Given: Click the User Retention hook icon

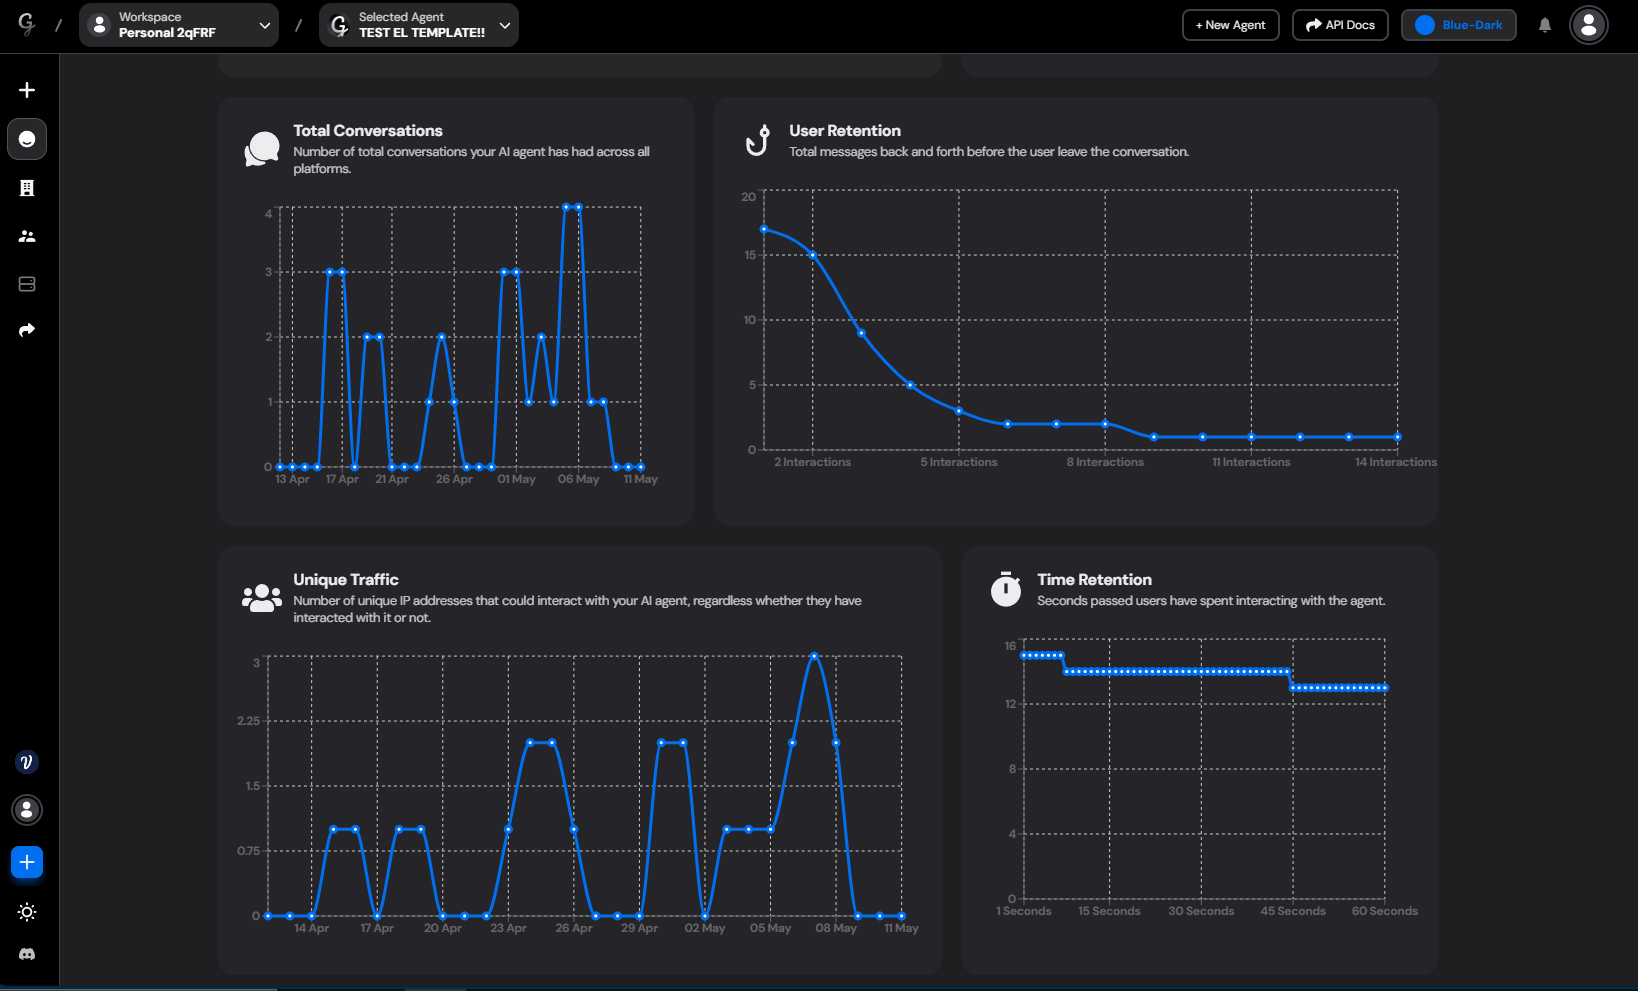Looking at the screenshot, I should click(x=758, y=140).
